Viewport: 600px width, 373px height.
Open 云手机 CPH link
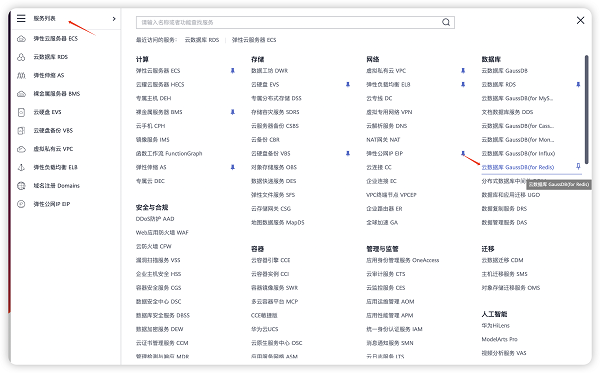coord(150,126)
